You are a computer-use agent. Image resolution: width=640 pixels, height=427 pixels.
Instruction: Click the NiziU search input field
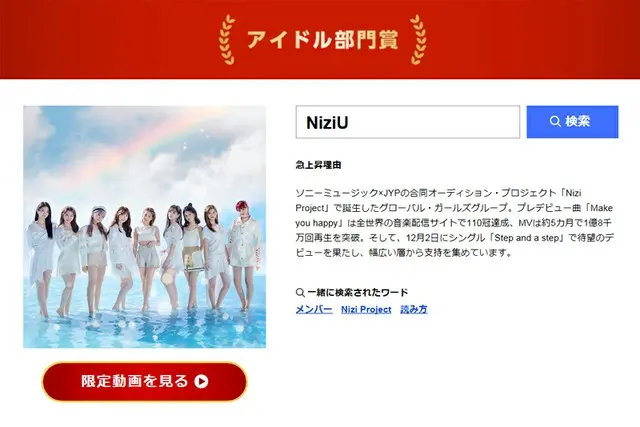pyautogui.click(x=408, y=122)
